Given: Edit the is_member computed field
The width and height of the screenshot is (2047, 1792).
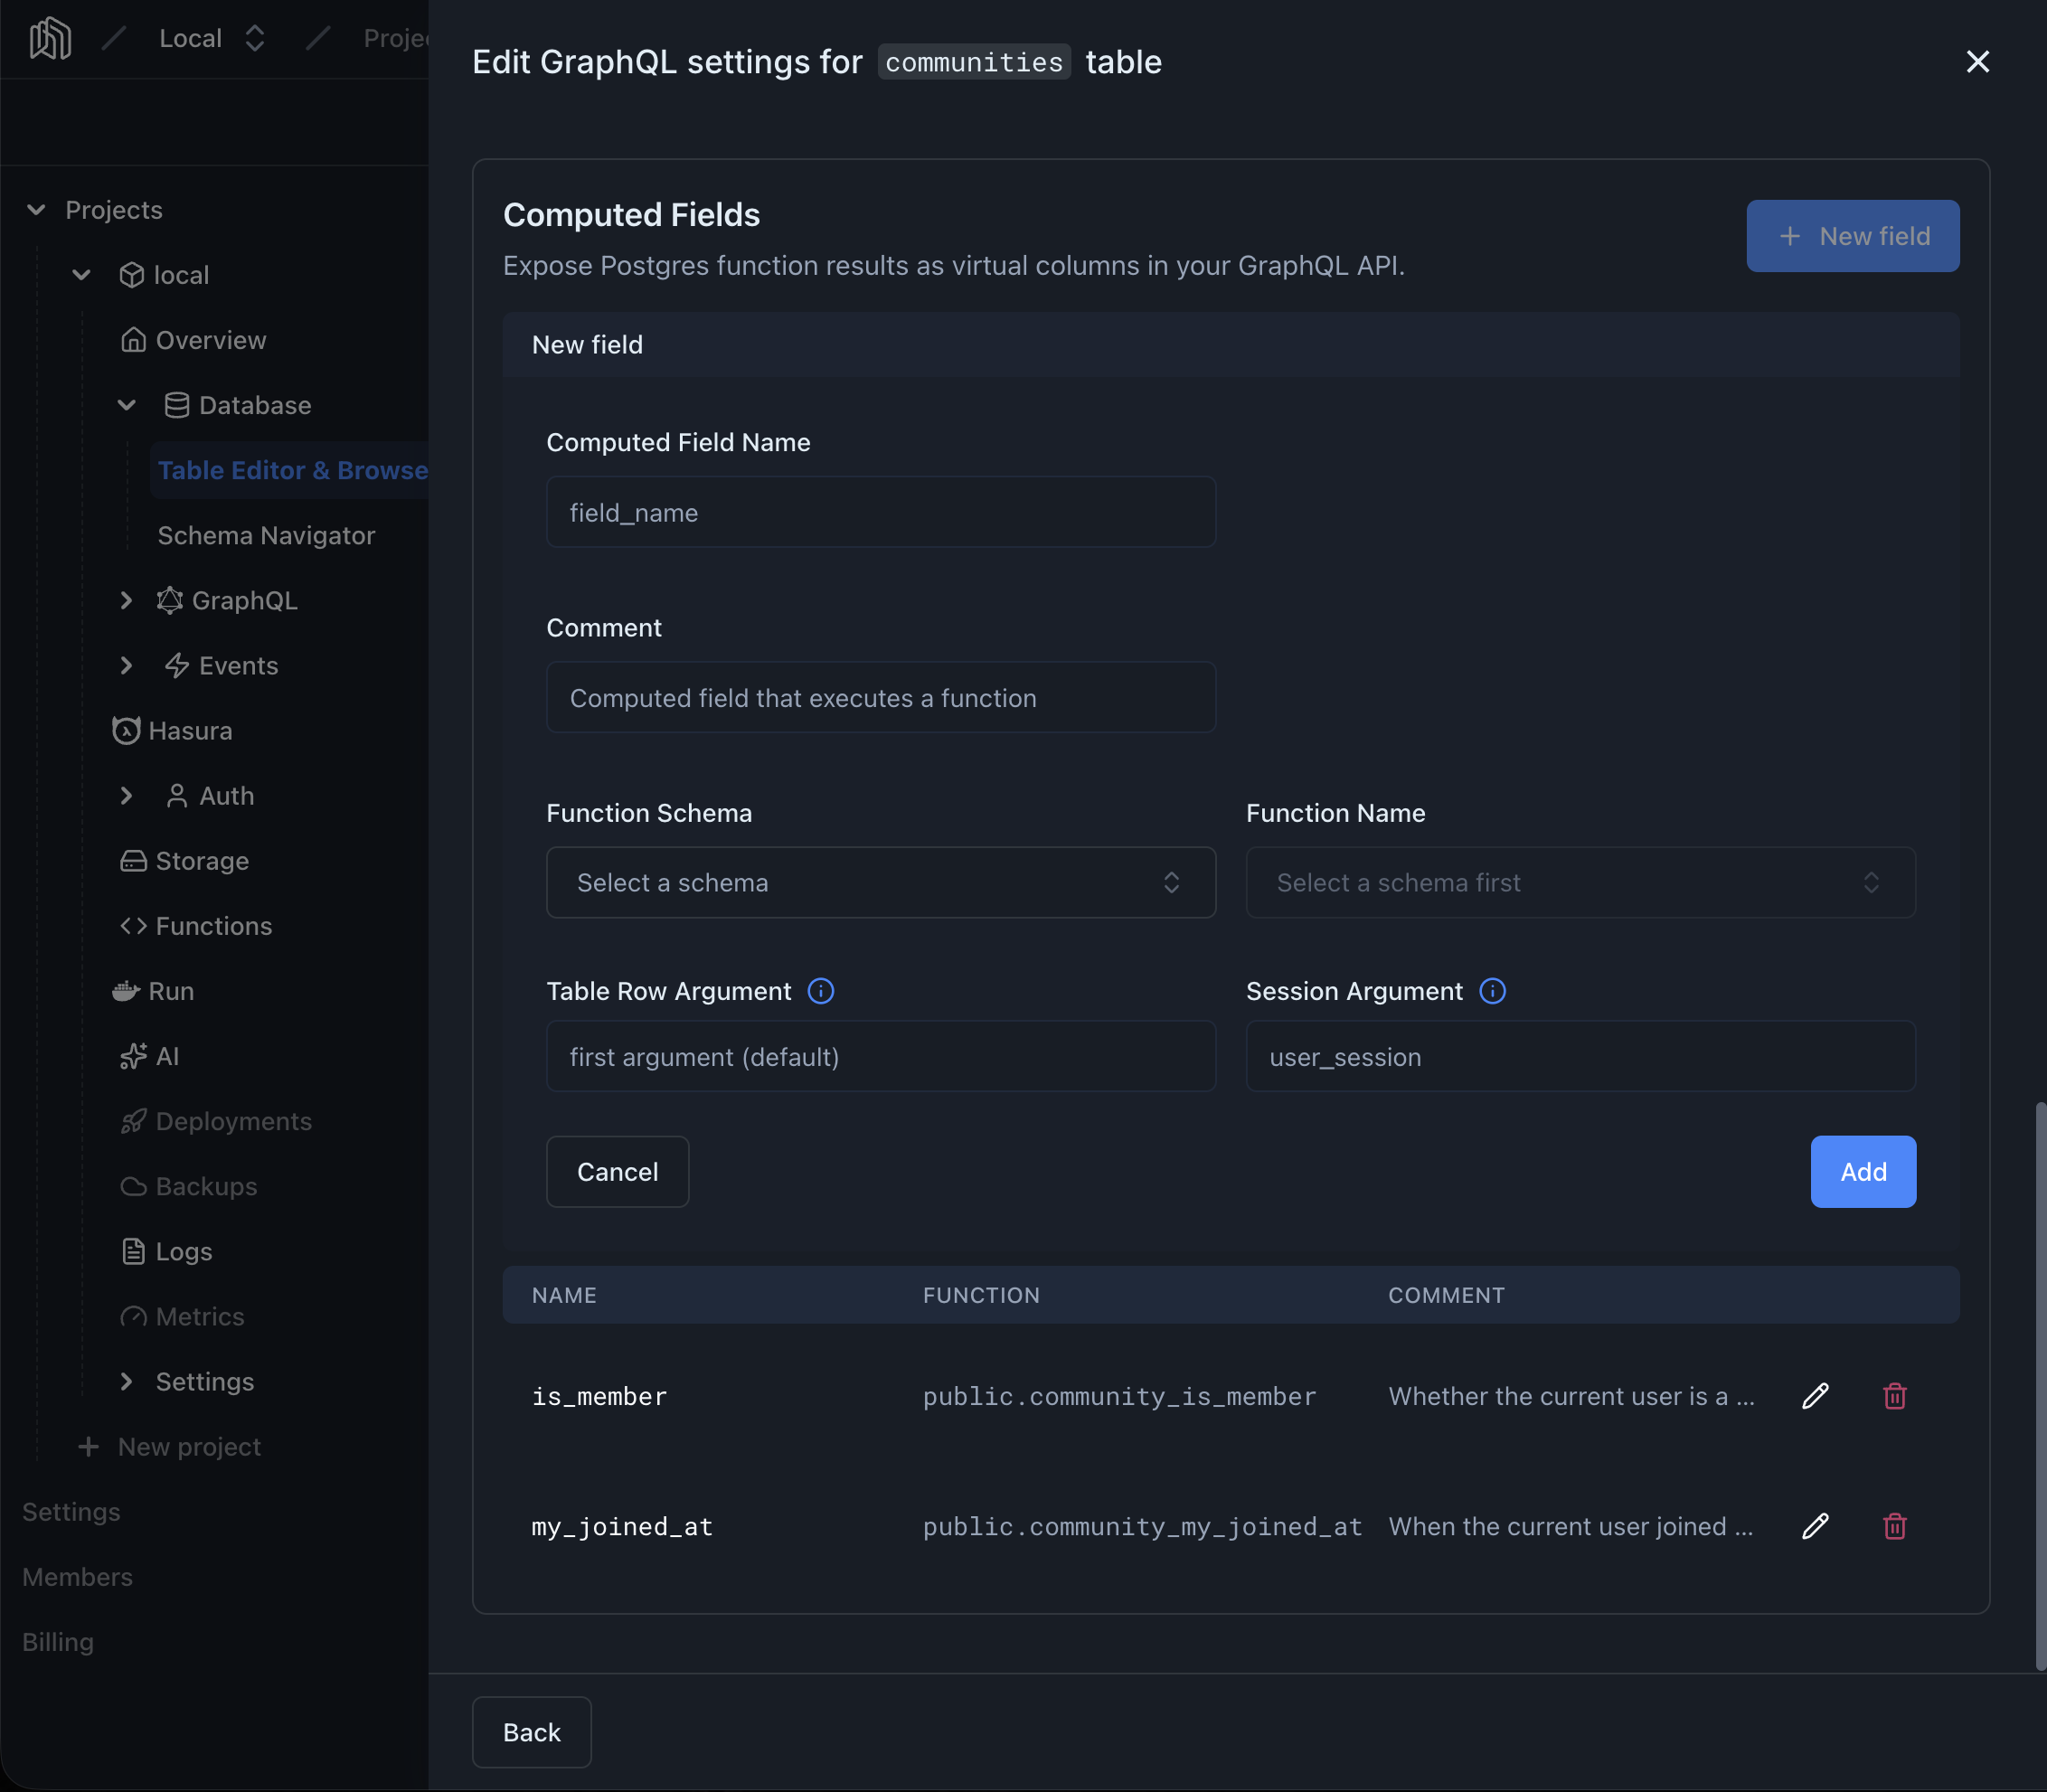Looking at the screenshot, I should click(x=1814, y=1396).
